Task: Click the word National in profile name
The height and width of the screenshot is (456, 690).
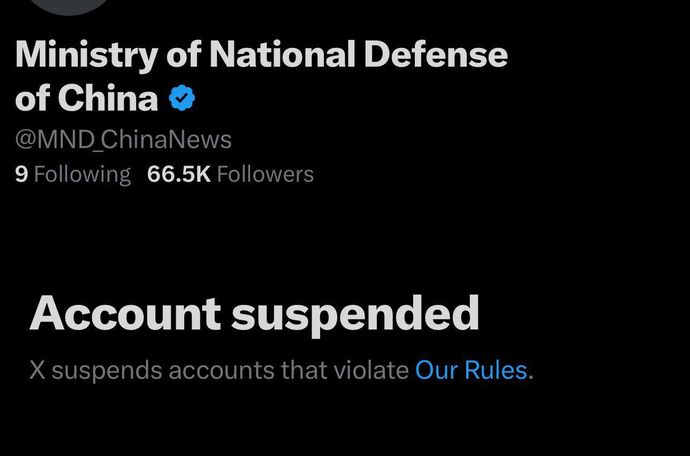Action: click(281, 55)
